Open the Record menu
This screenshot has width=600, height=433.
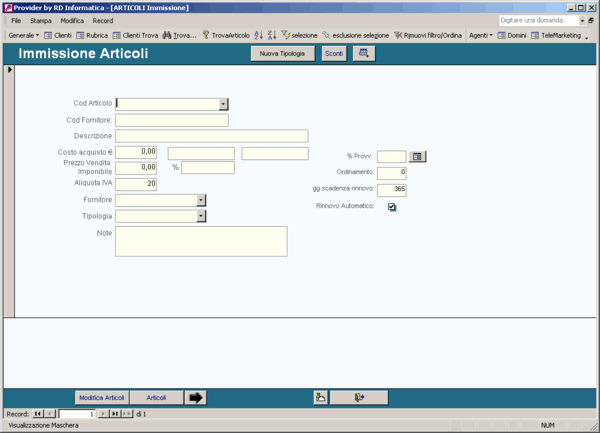pyautogui.click(x=103, y=21)
